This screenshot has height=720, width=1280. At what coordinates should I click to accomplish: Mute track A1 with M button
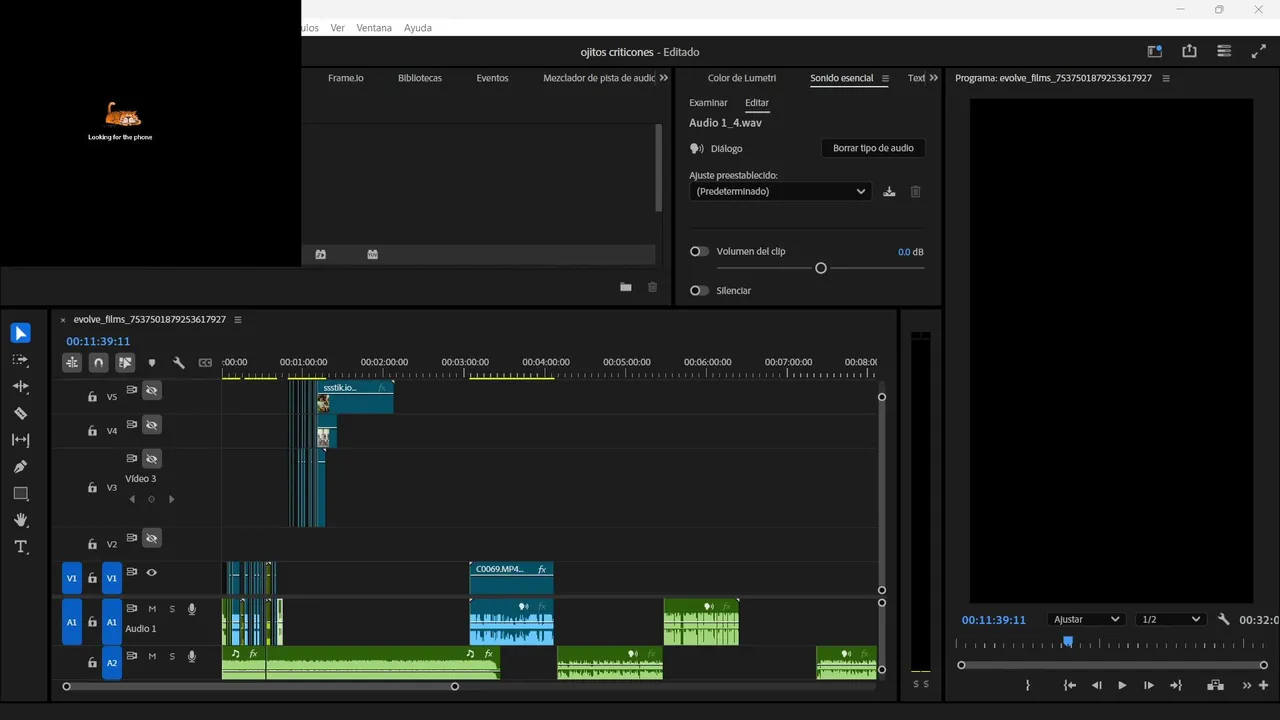coord(152,609)
